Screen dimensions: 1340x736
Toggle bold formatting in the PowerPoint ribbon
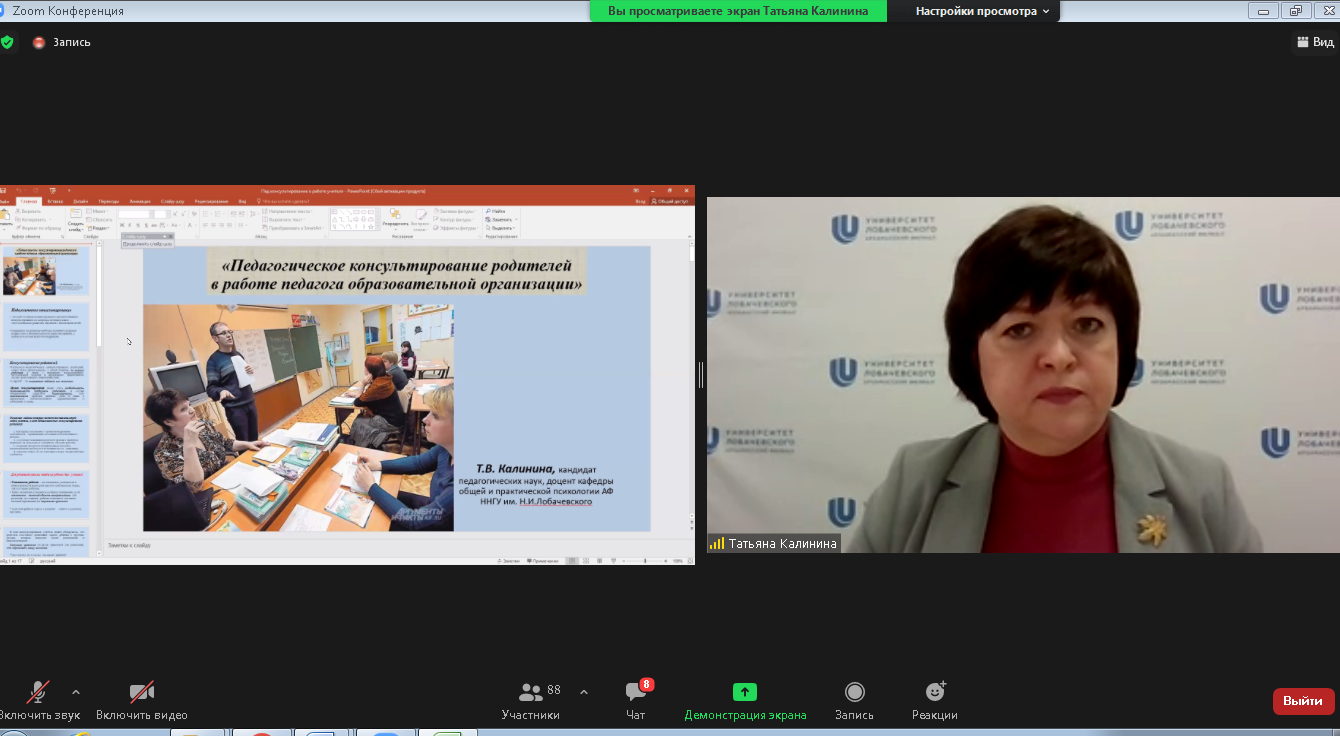click(x=122, y=226)
